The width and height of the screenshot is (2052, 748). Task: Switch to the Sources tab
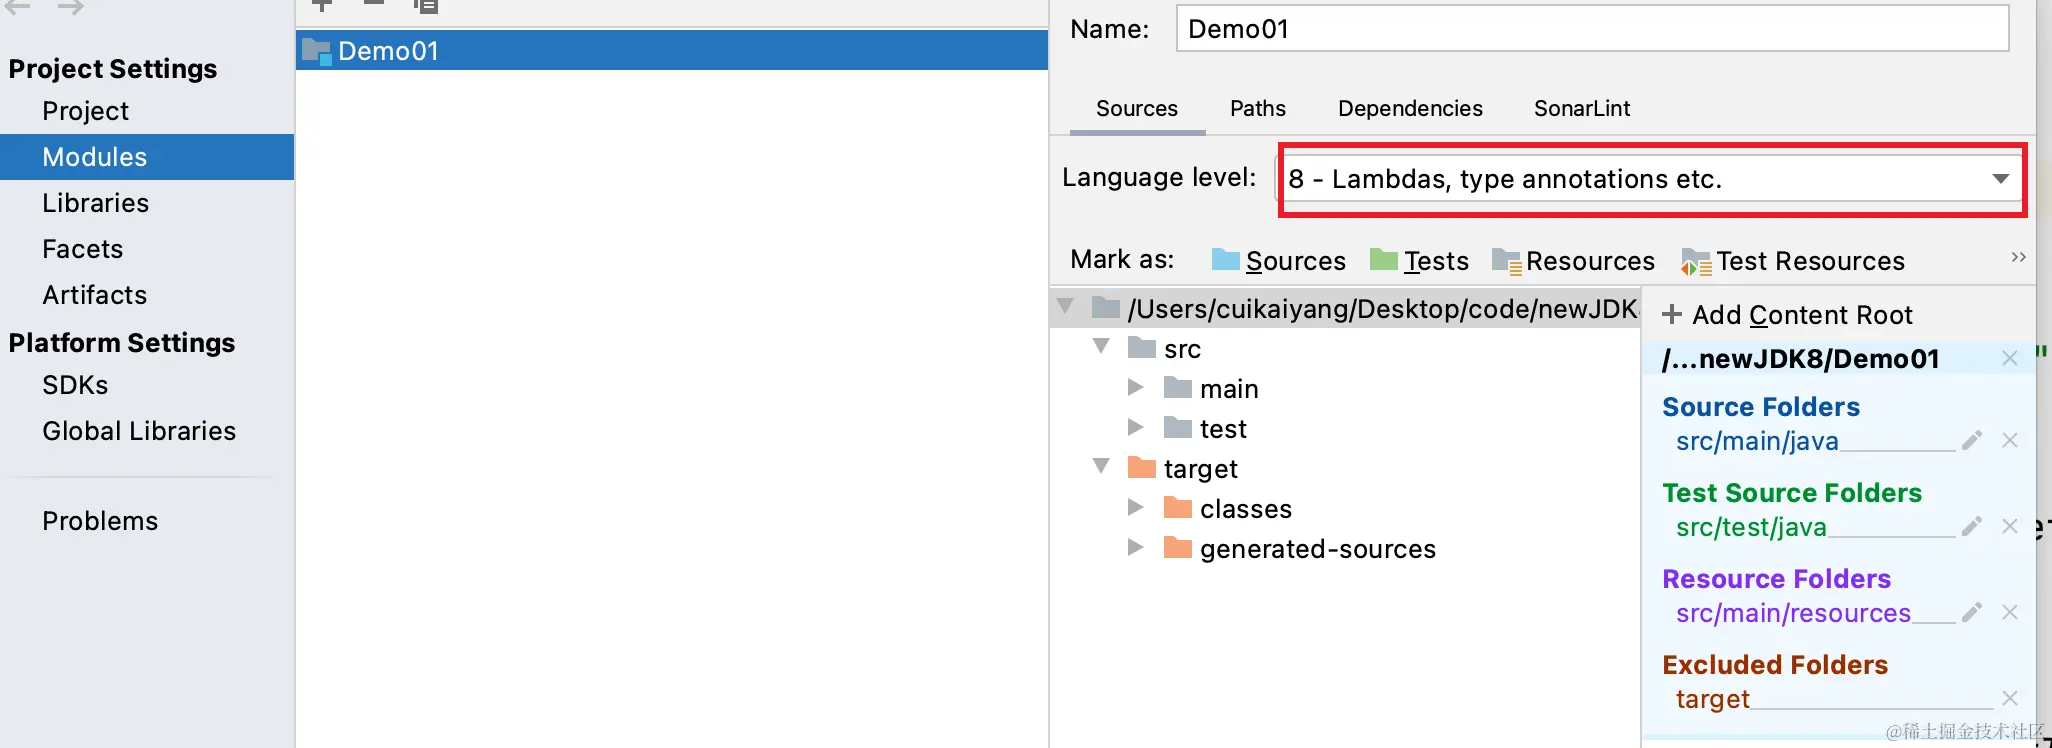coord(1137,108)
